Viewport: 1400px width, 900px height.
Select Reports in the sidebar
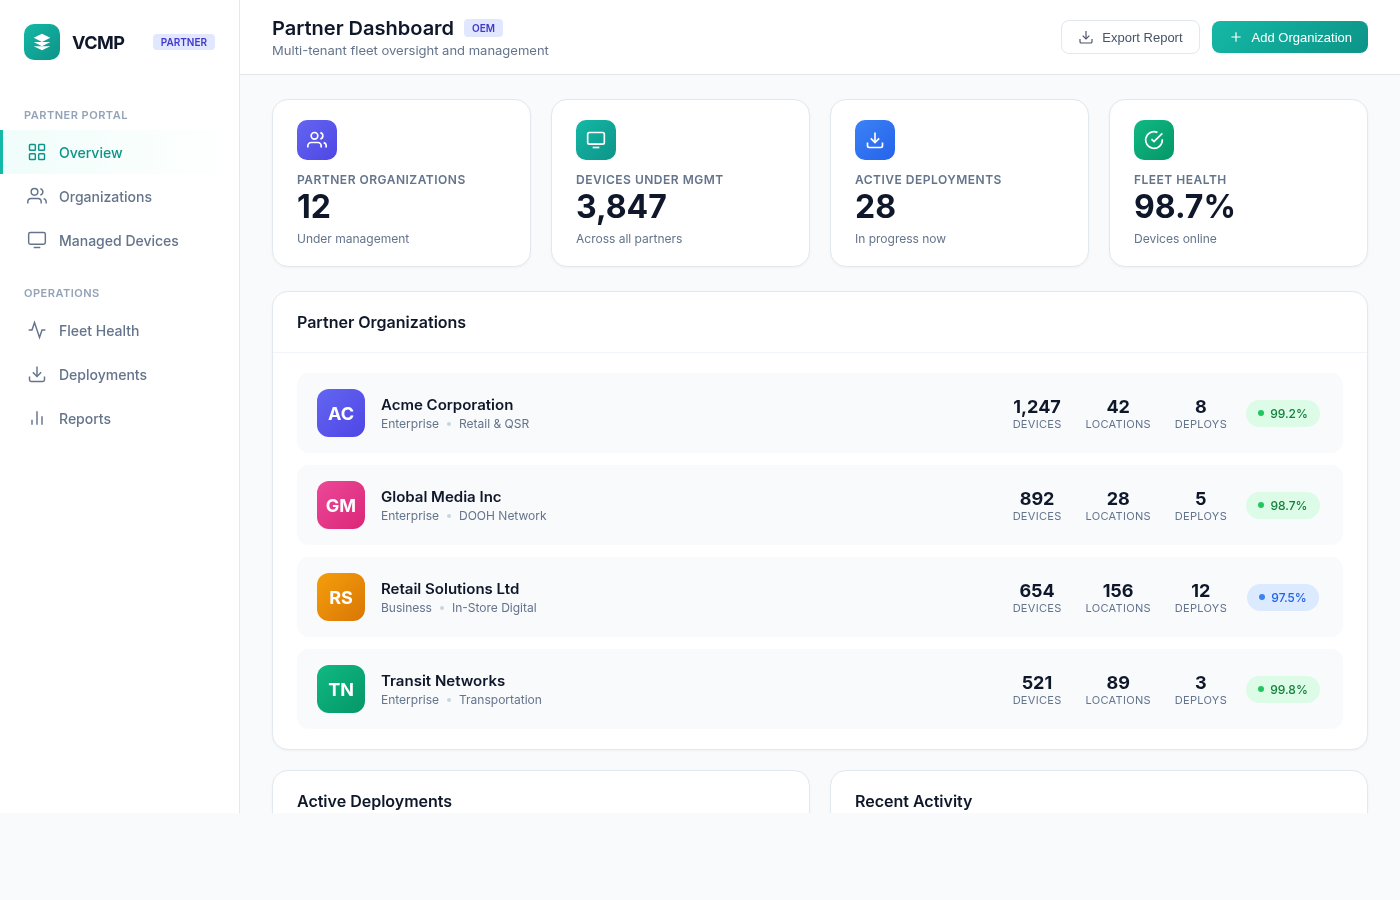(x=84, y=419)
